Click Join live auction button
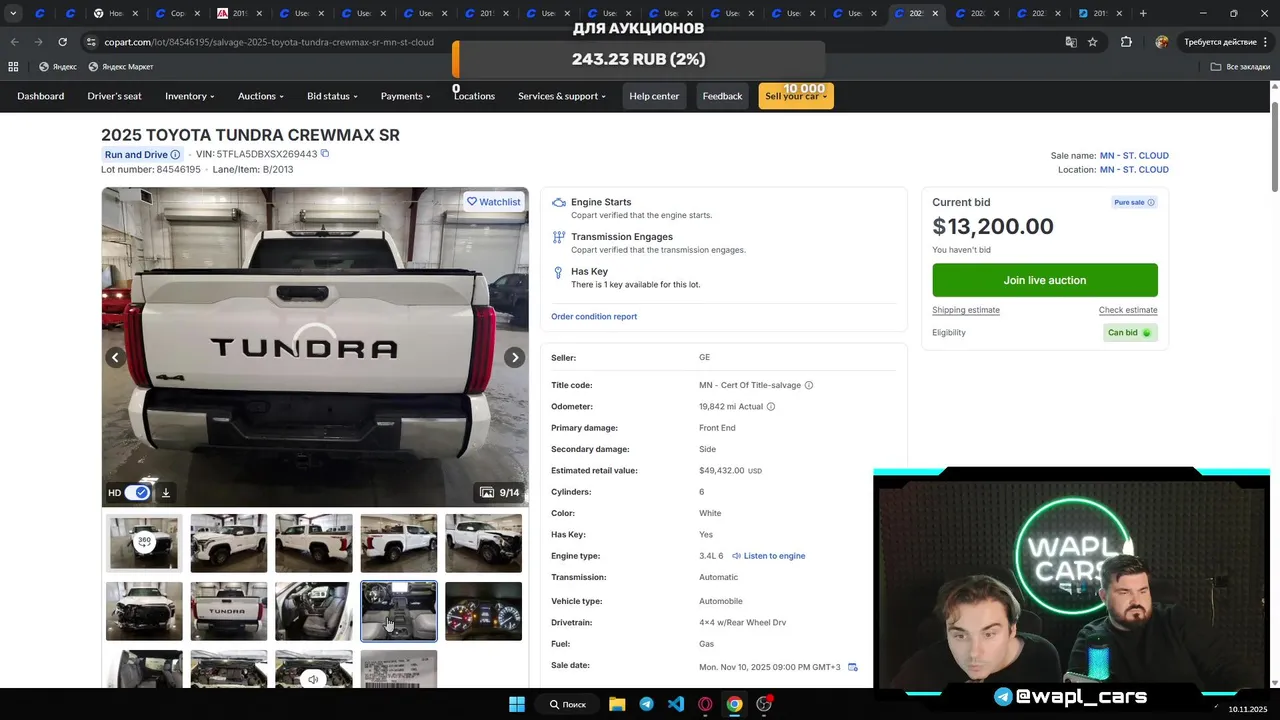This screenshot has width=1280, height=720. [x=1045, y=280]
